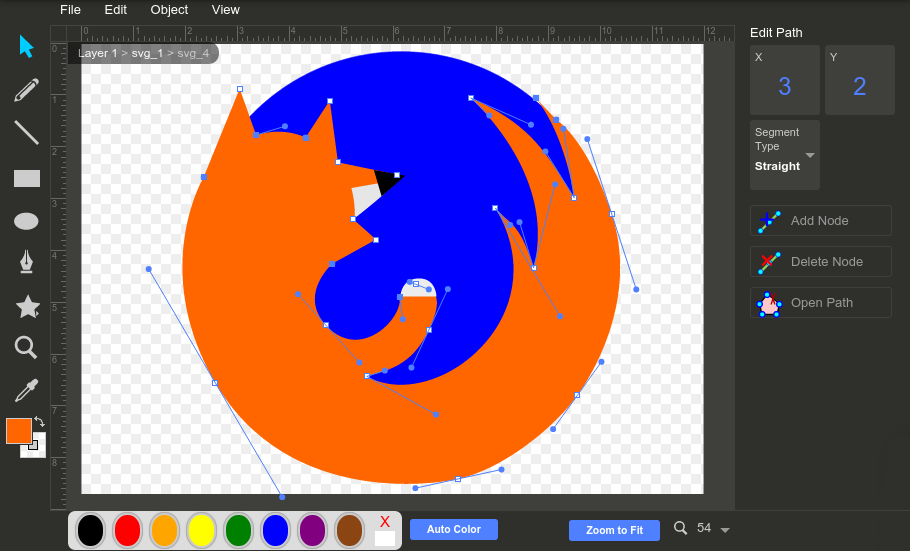Swap fill and stroke colors
The image size is (910, 551).
pyautogui.click(x=39, y=421)
